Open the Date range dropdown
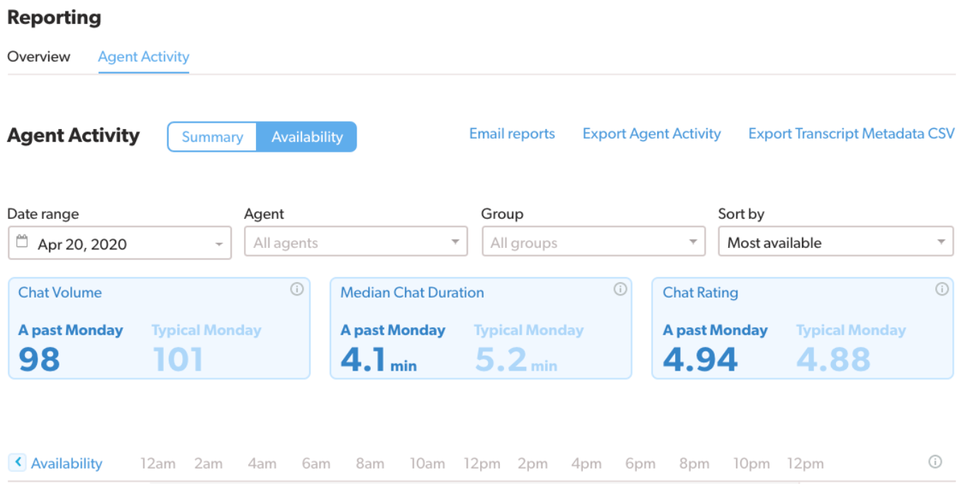The width and height of the screenshot is (970, 484). [120, 243]
